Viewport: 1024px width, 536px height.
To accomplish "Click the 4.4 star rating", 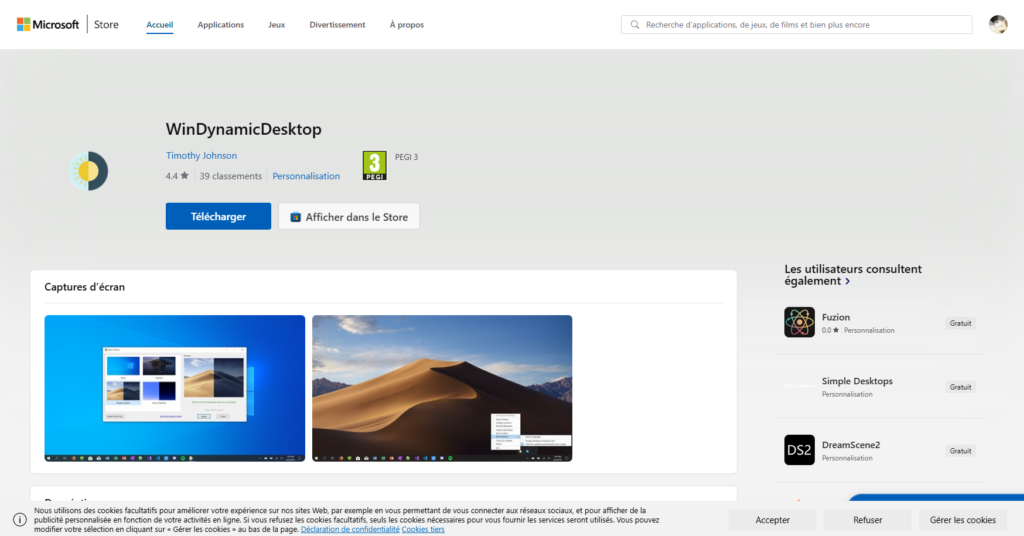I will [177, 176].
